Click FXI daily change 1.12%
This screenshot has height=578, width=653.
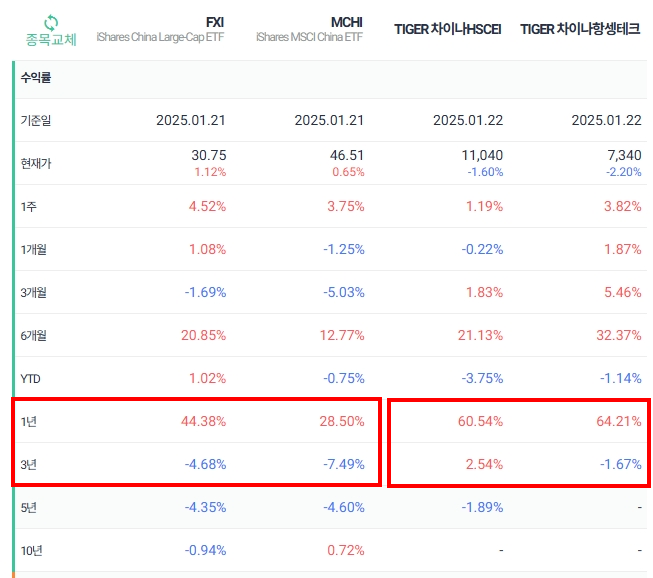(x=210, y=172)
